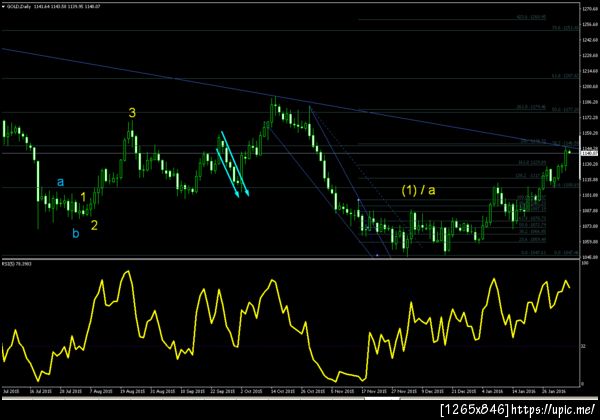This screenshot has width=600, height=420.
Task: Select the yellow wave label 2
Action: [94, 225]
